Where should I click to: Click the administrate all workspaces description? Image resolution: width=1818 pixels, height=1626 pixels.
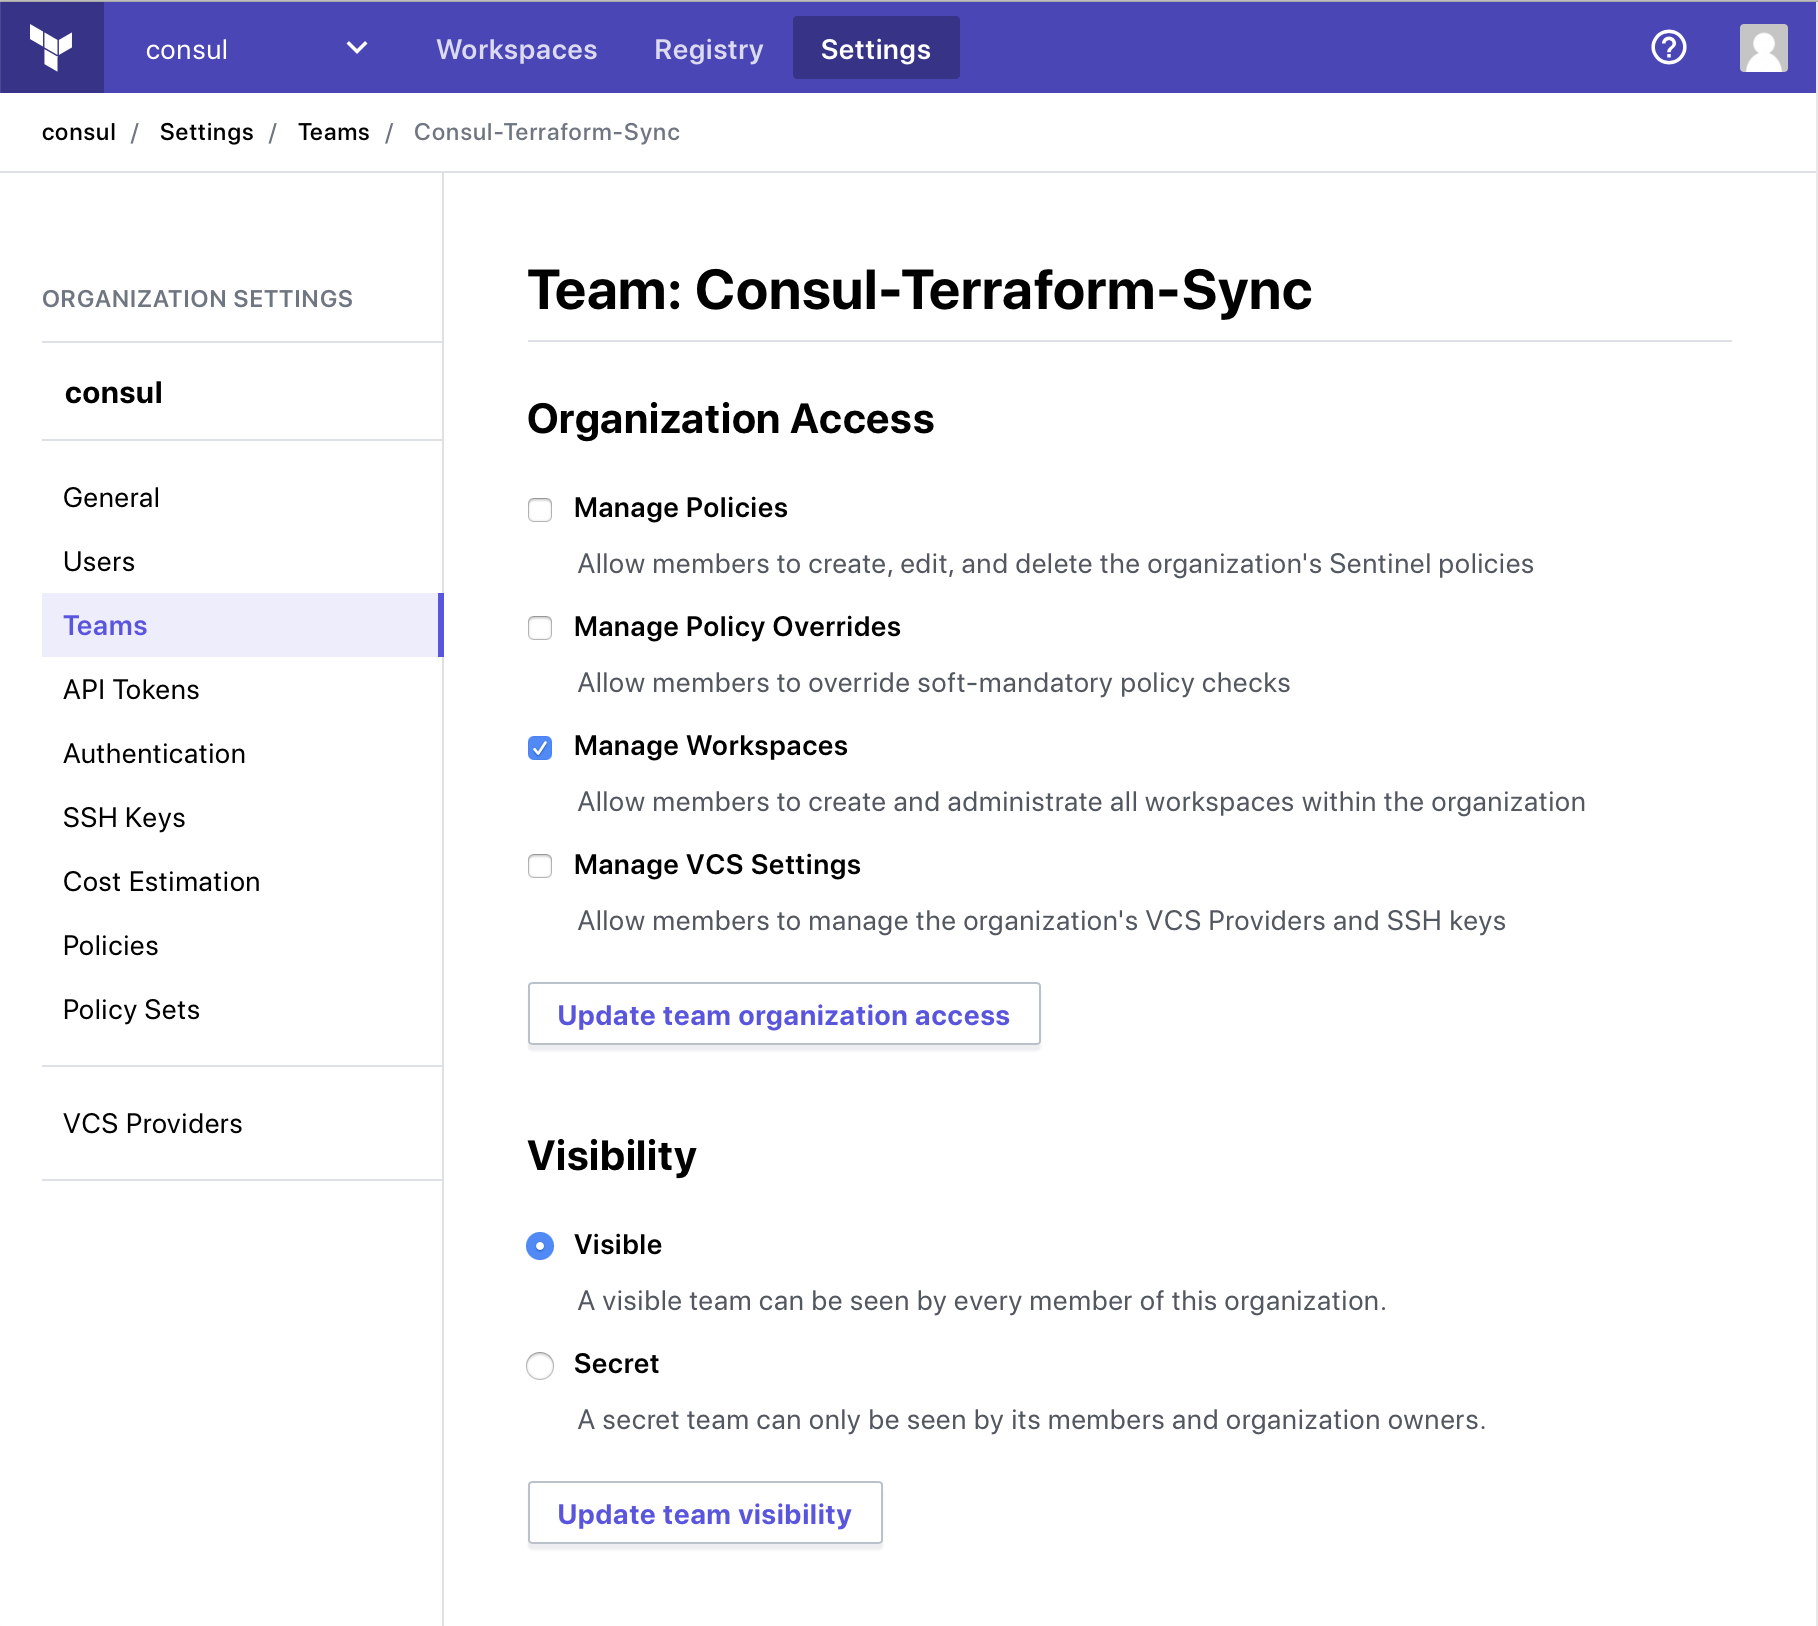(1081, 802)
